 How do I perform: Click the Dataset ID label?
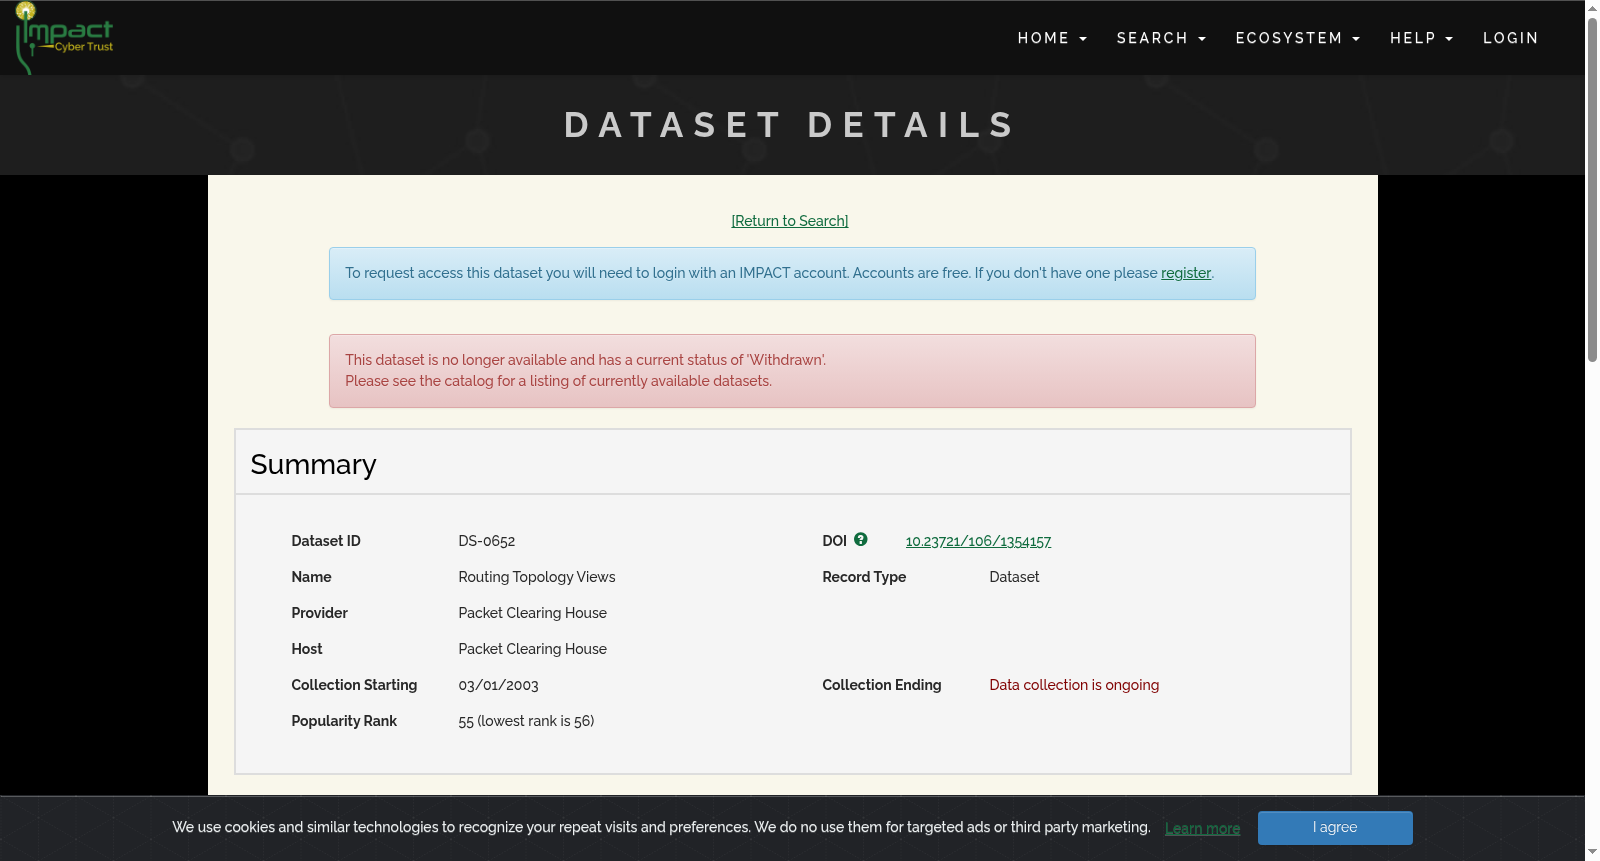(x=326, y=541)
